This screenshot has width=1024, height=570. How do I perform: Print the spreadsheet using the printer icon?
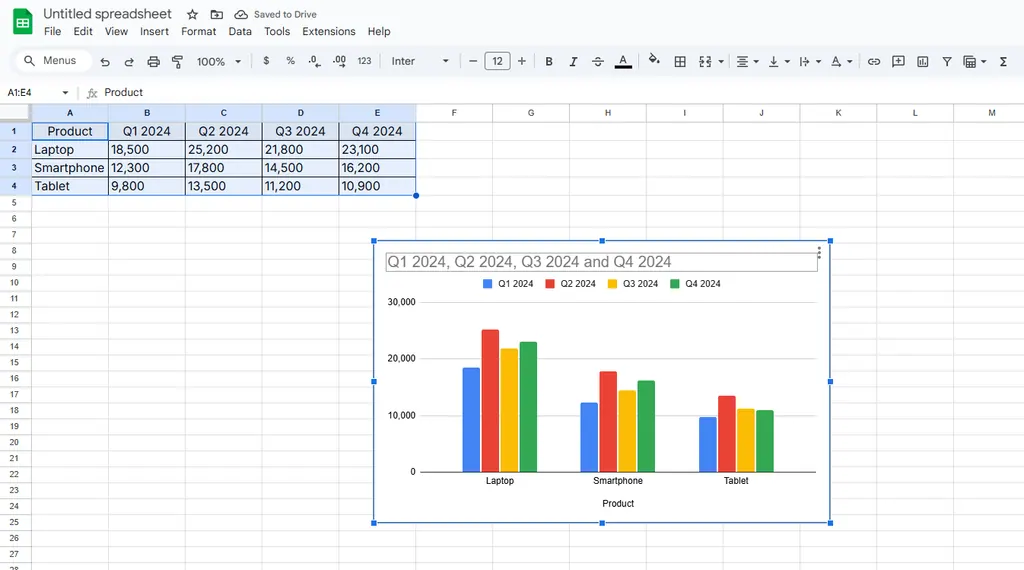click(x=153, y=62)
